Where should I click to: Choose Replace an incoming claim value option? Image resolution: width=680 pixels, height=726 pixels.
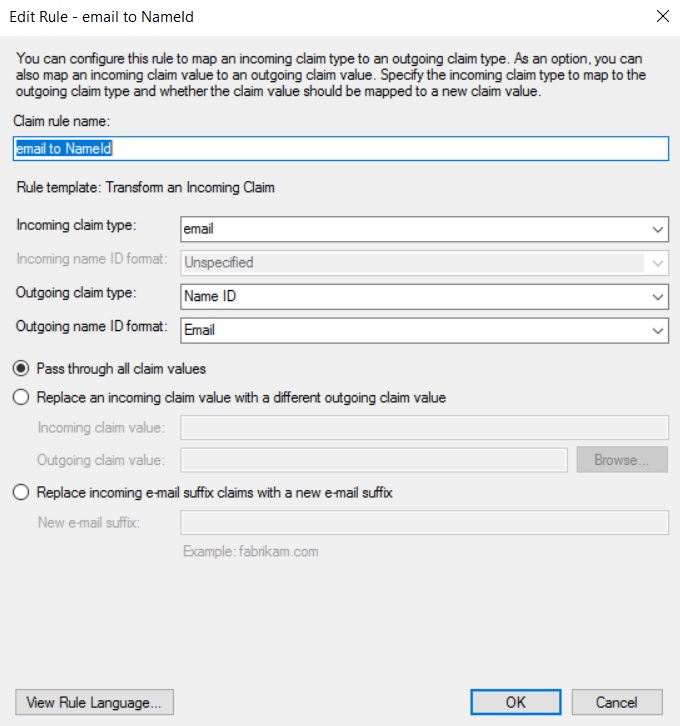tap(22, 398)
